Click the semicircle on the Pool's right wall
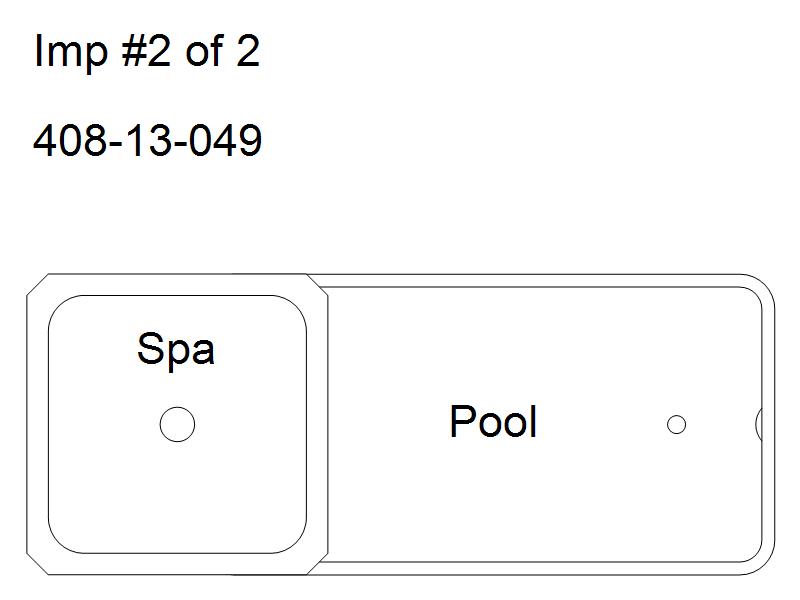 (759, 424)
